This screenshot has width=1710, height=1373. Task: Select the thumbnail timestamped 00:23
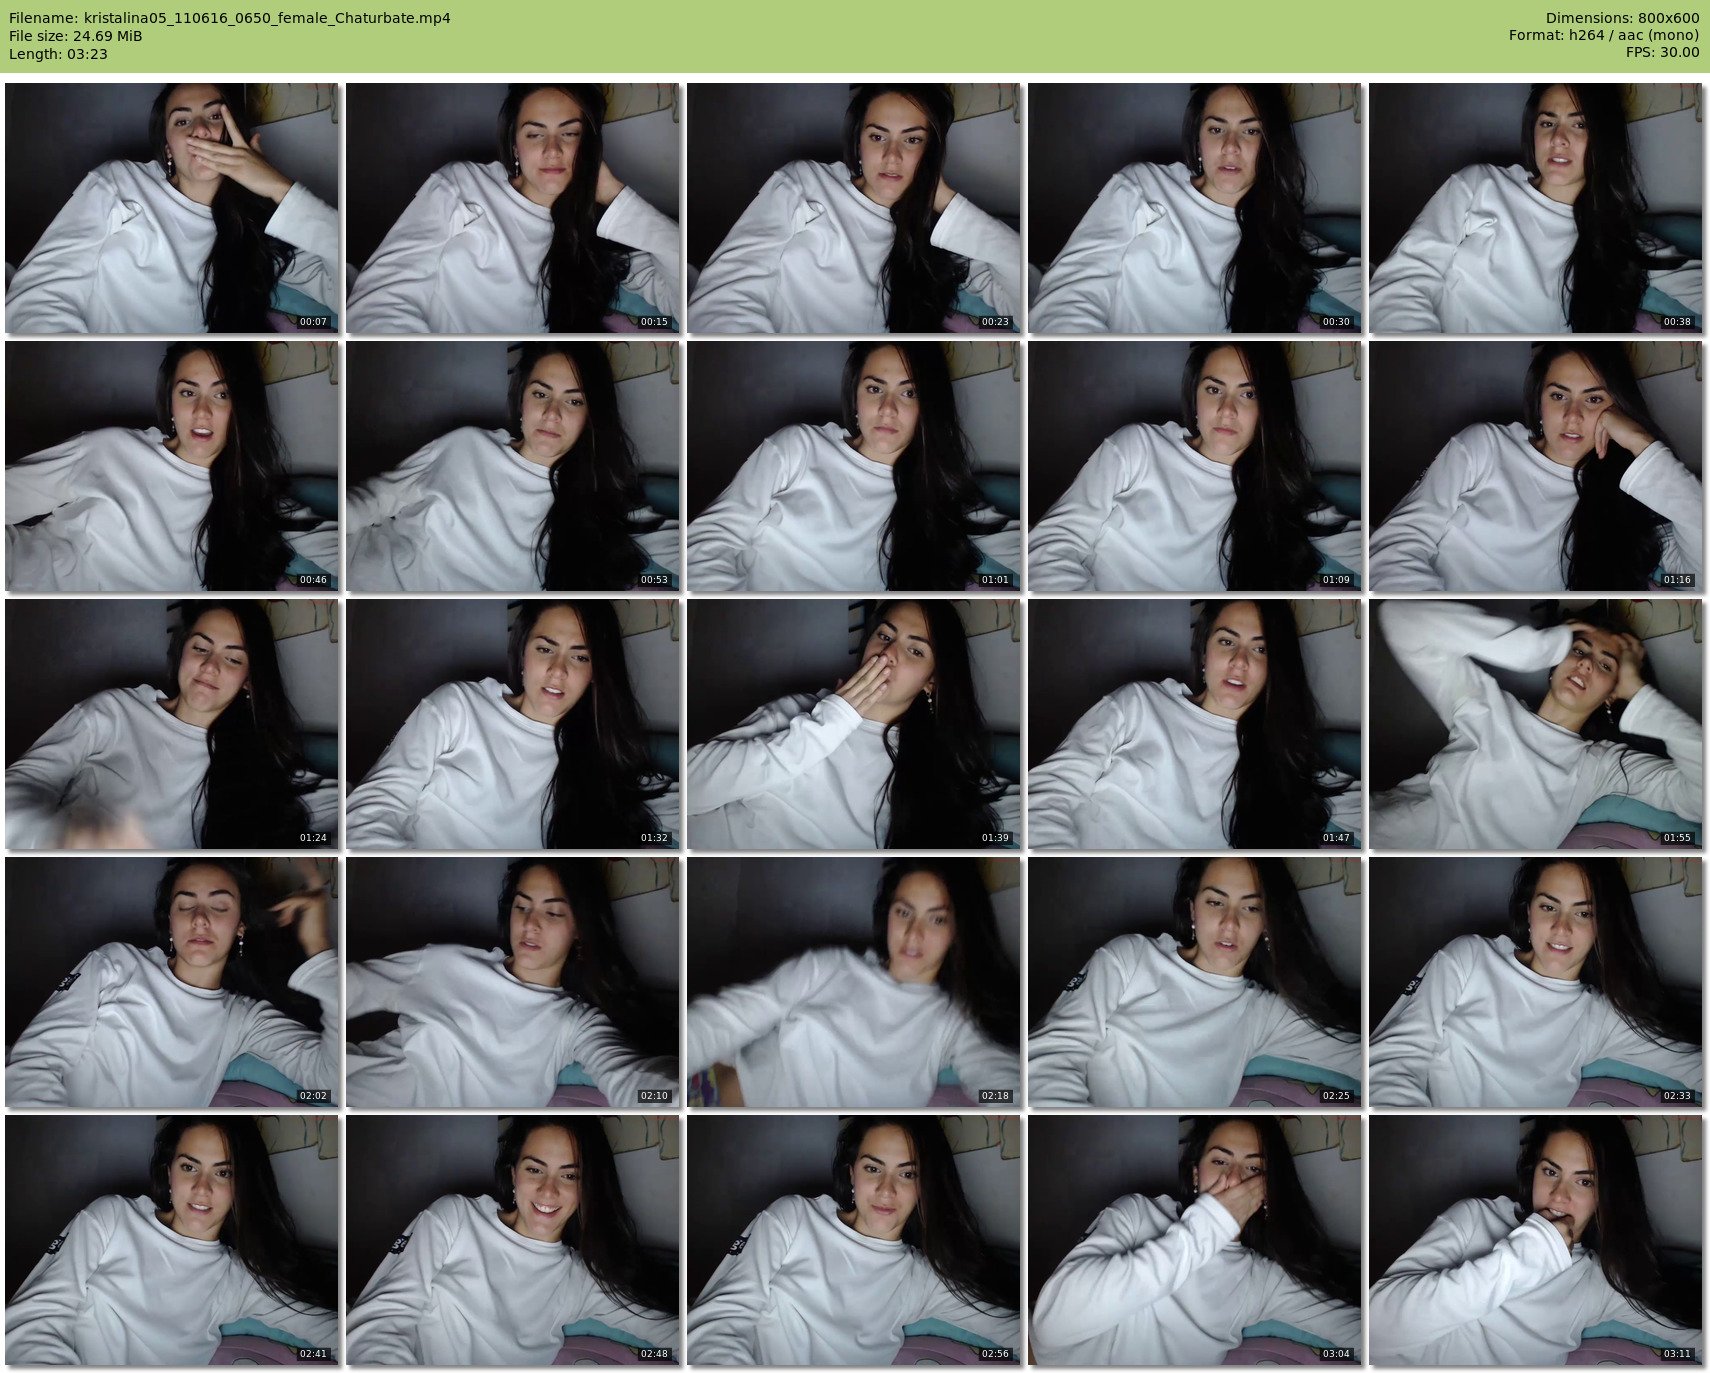854,208
